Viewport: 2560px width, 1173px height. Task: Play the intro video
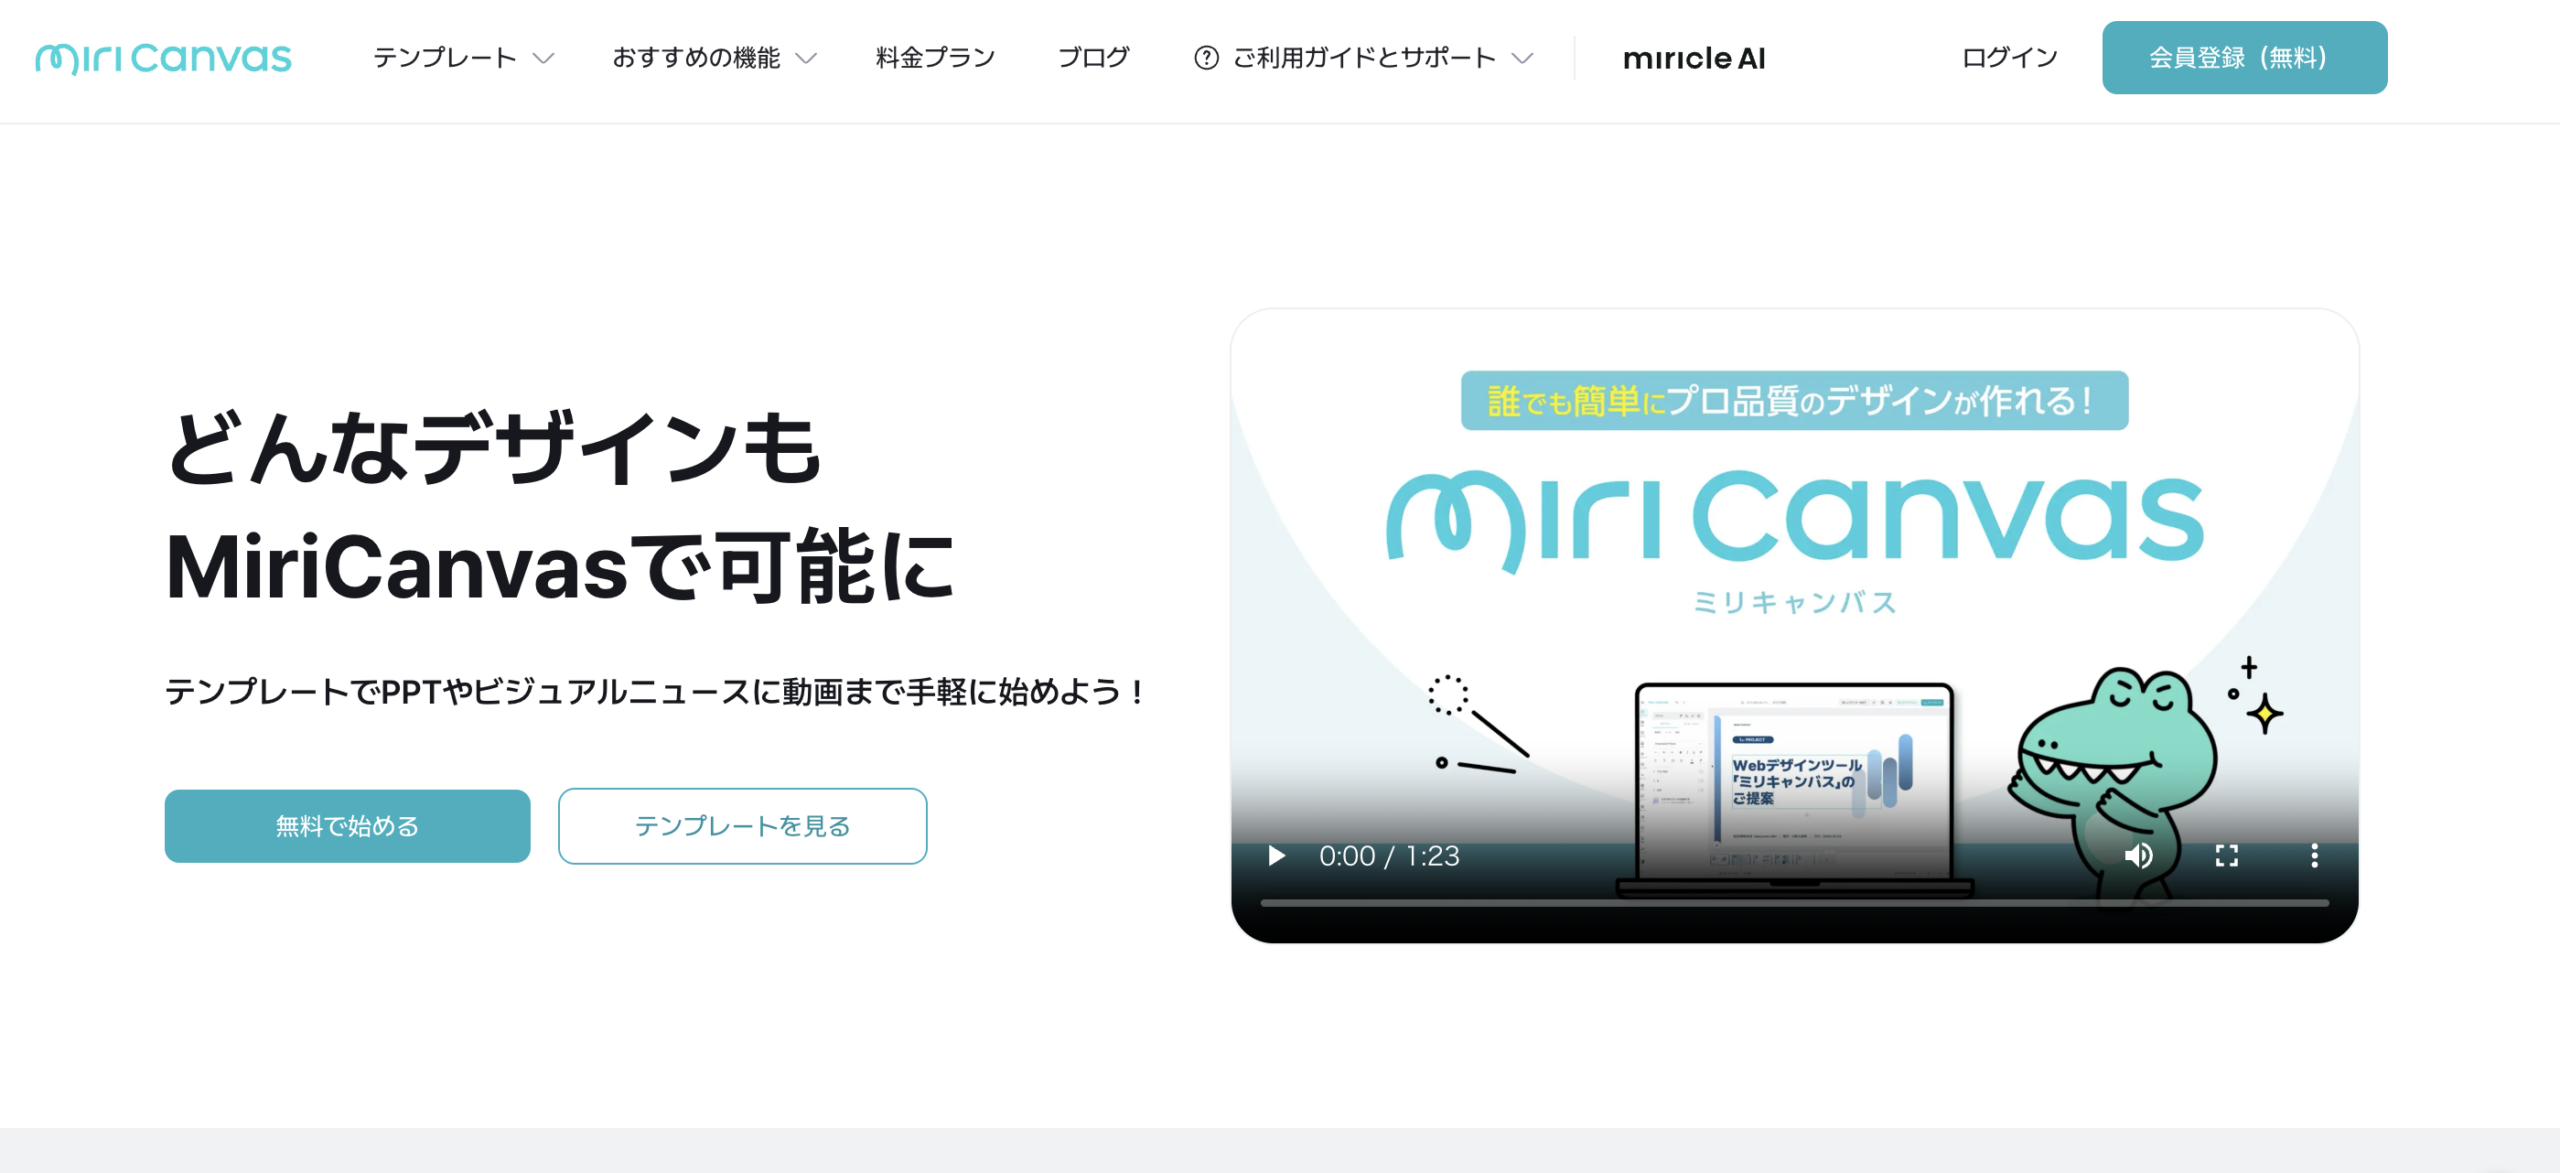(x=1276, y=856)
